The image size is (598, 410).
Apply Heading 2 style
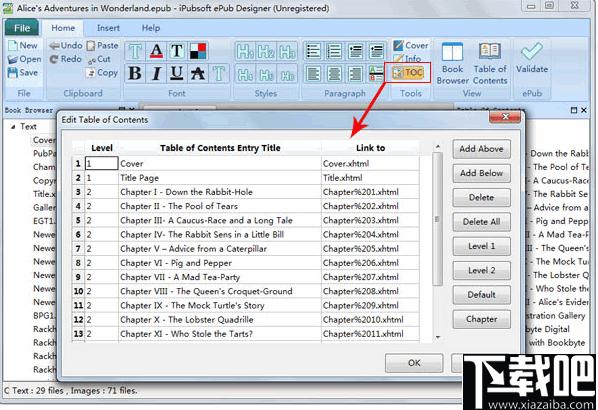pos(266,51)
